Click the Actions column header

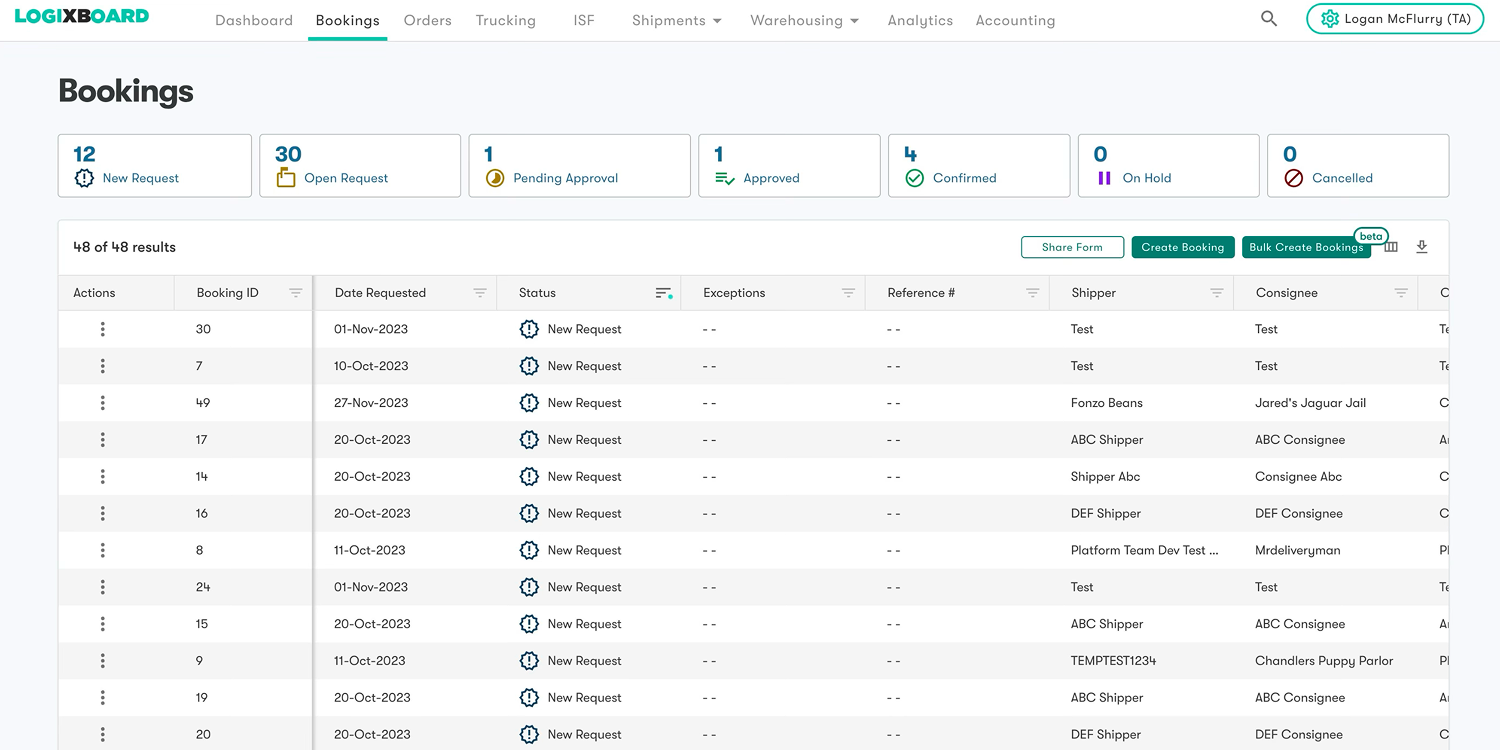tap(94, 293)
